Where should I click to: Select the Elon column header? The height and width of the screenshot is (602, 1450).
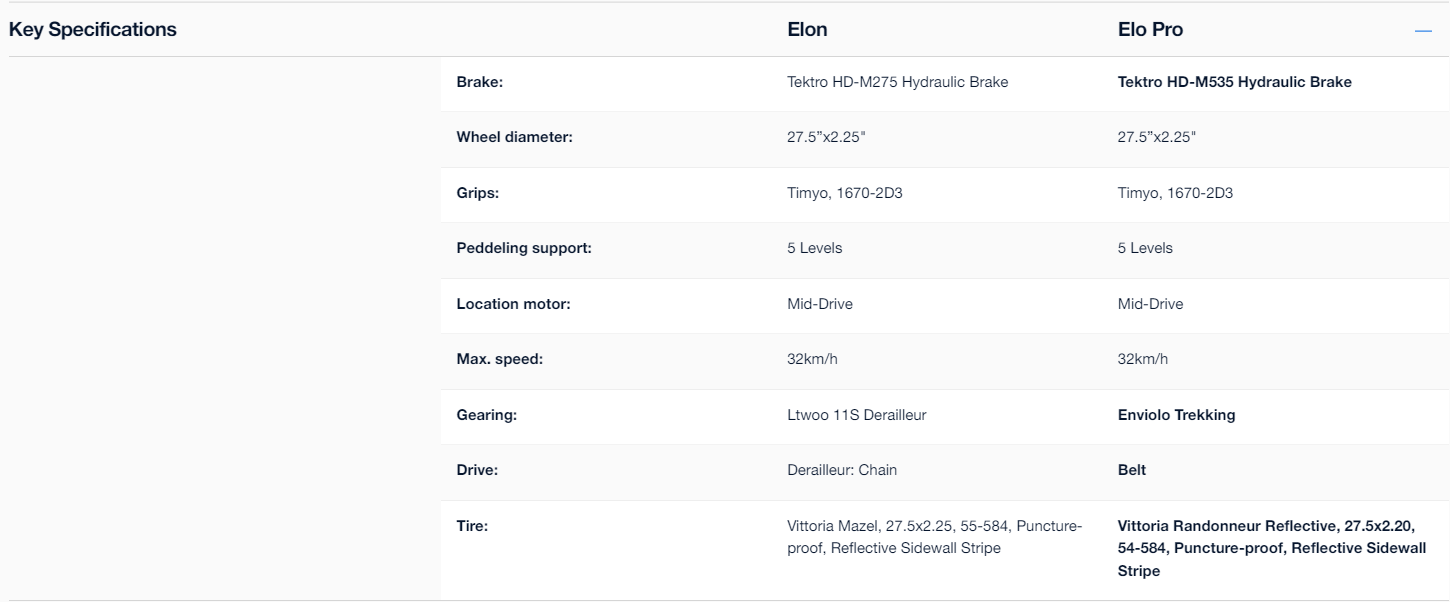click(x=807, y=30)
